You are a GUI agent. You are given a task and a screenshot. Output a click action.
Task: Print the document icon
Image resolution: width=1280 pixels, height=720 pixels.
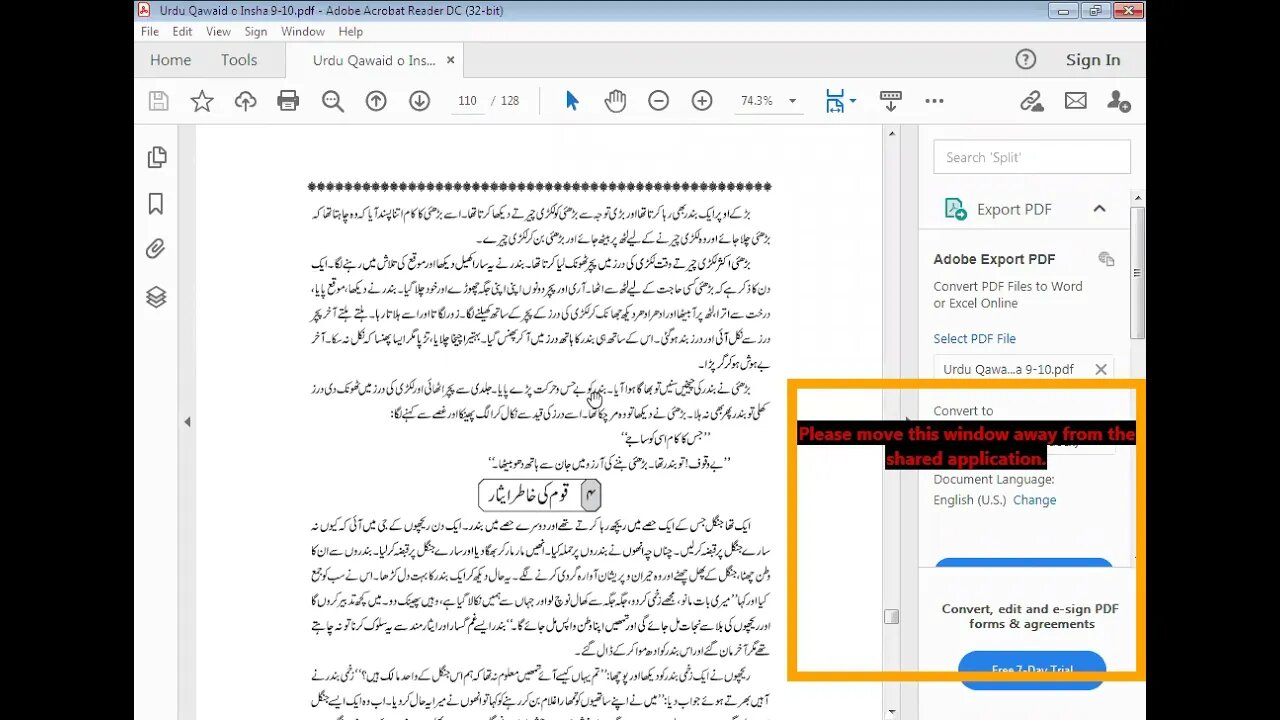point(288,101)
